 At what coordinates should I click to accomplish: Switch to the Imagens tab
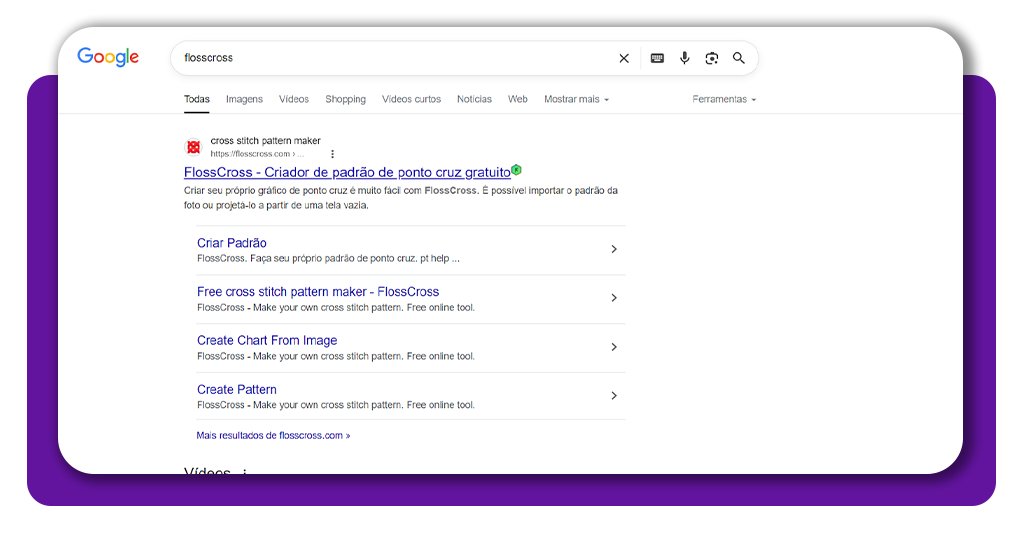pyautogui.click(x=244, y=99)
